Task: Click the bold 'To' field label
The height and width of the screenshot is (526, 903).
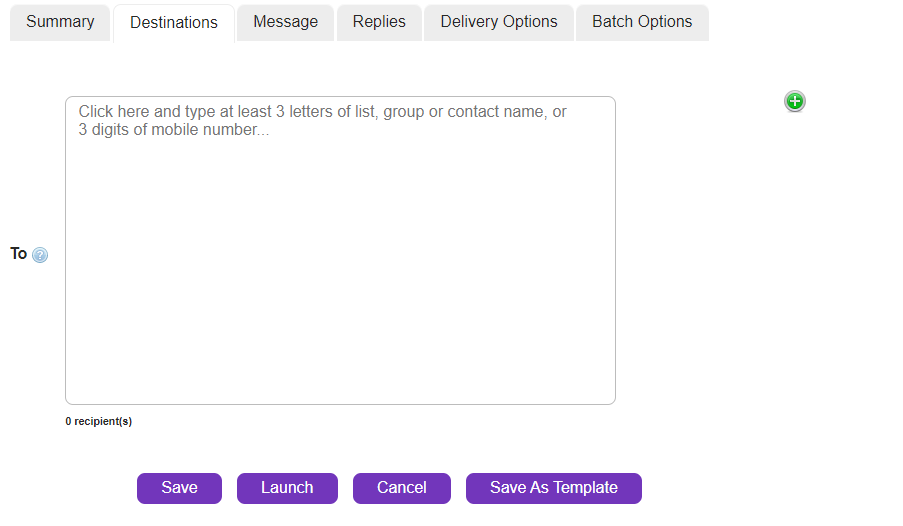Action: point(19,254)
